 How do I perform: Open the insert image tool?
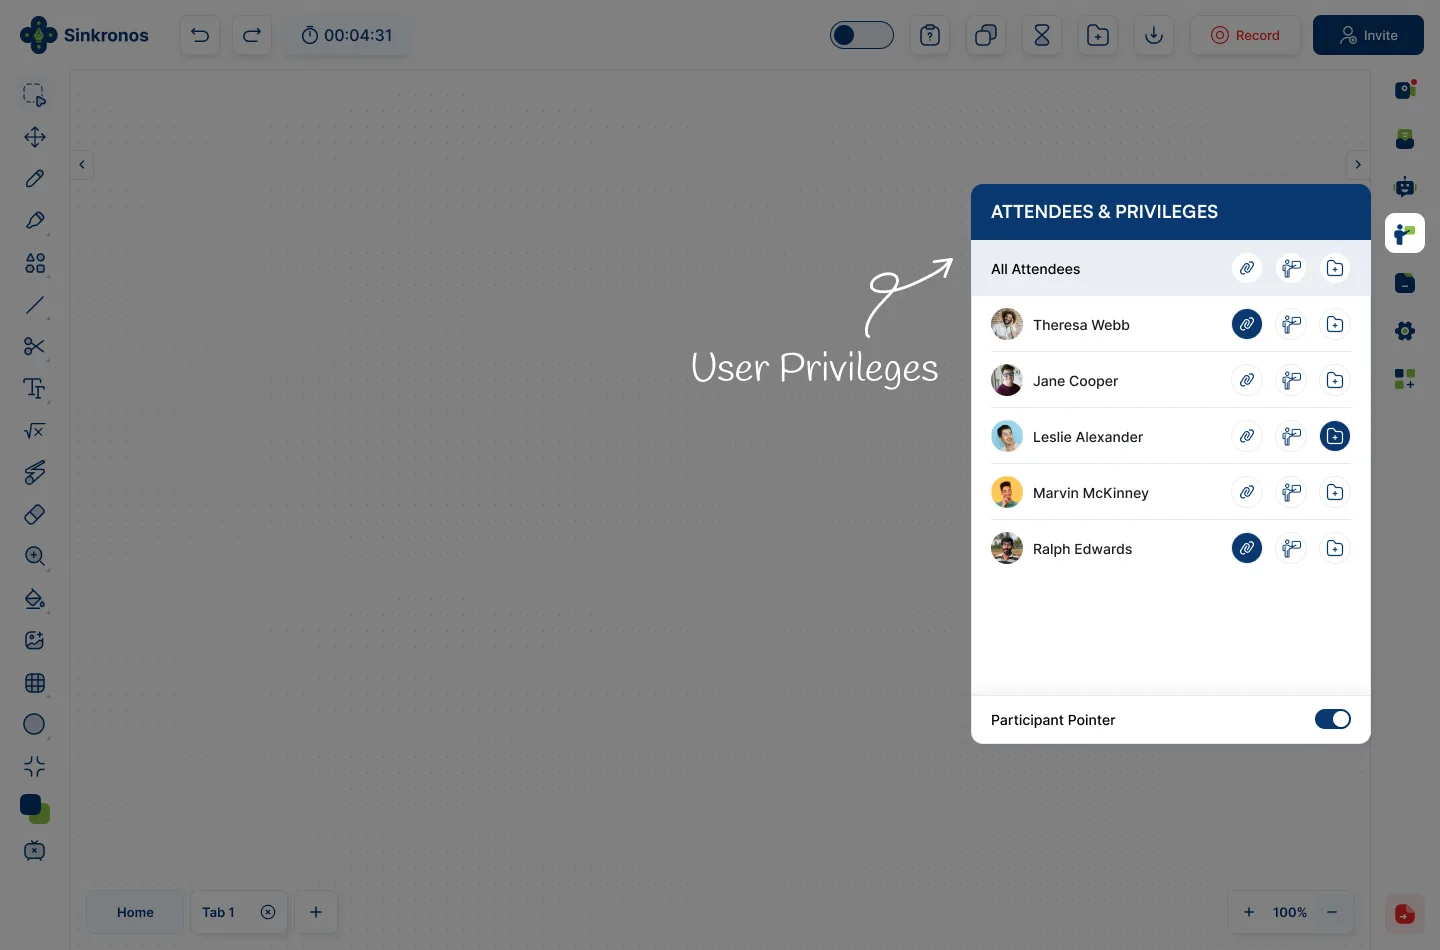point(35,640)
